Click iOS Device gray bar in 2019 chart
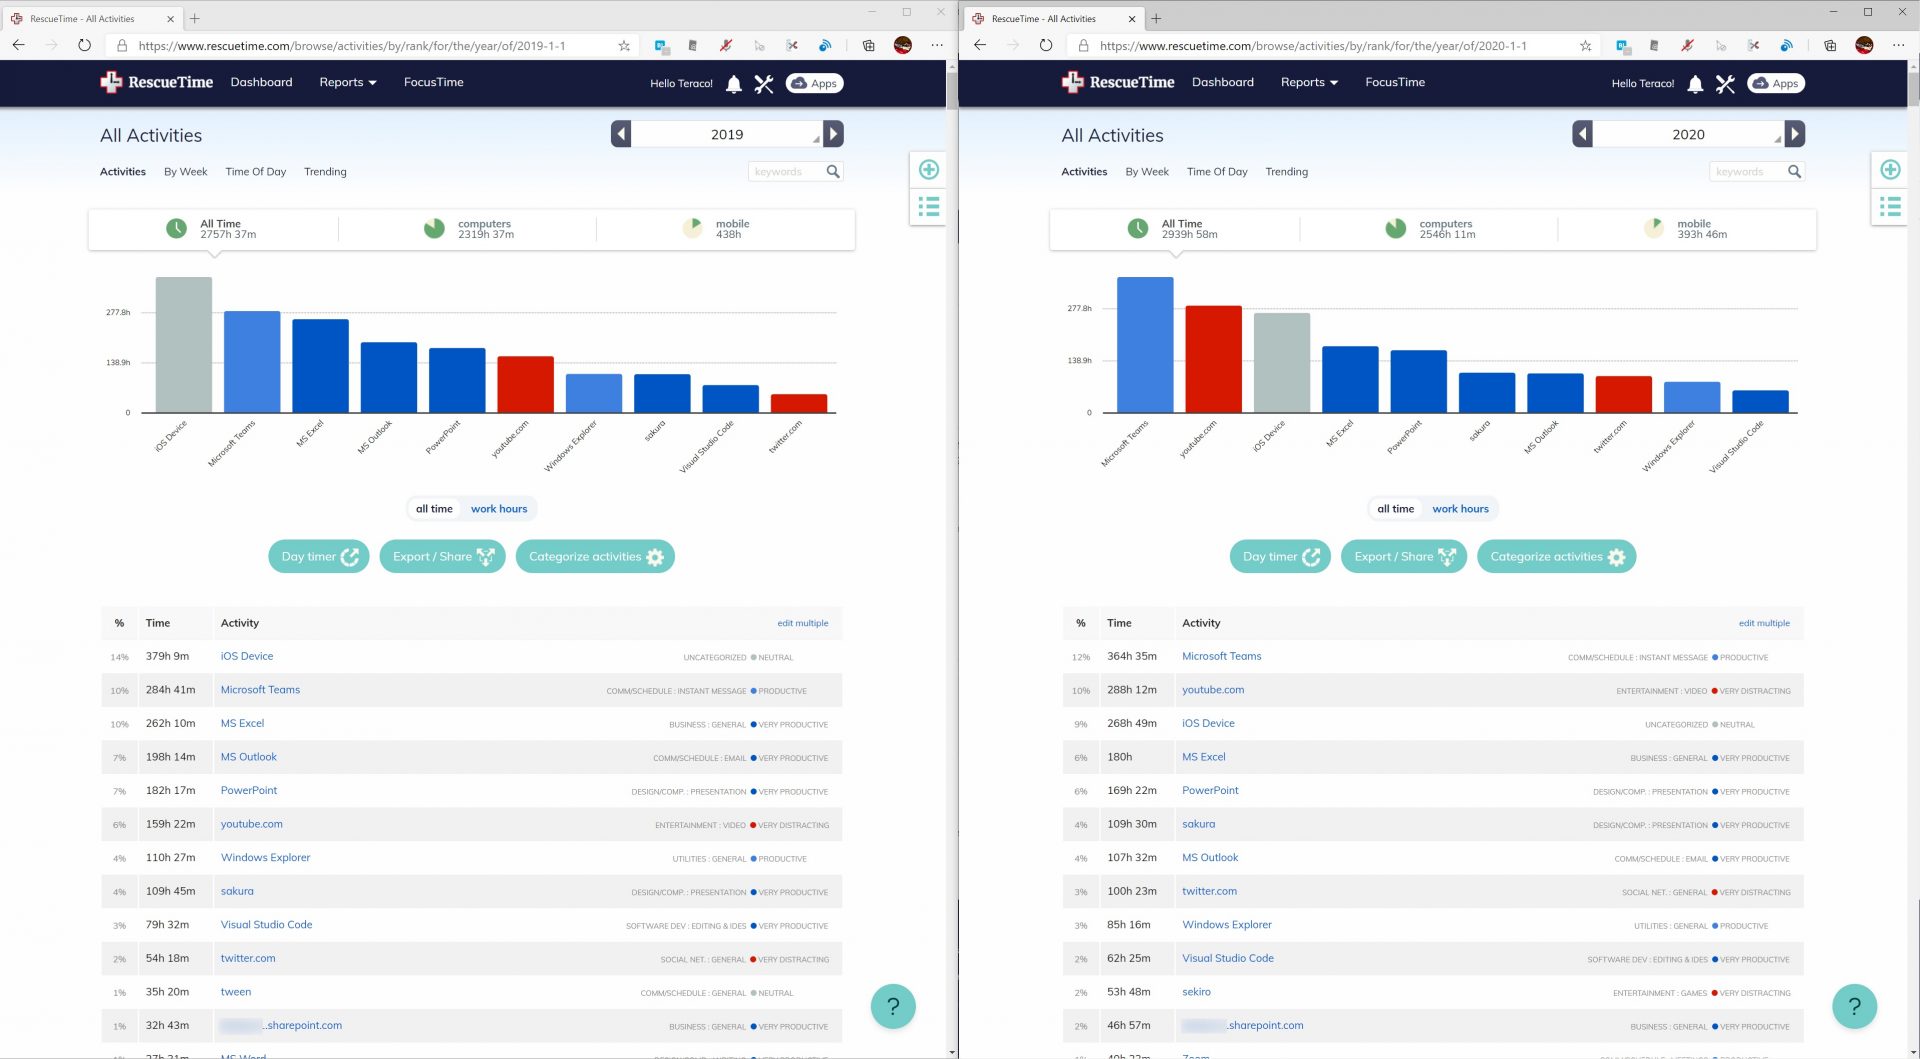 tap(184, 345)
